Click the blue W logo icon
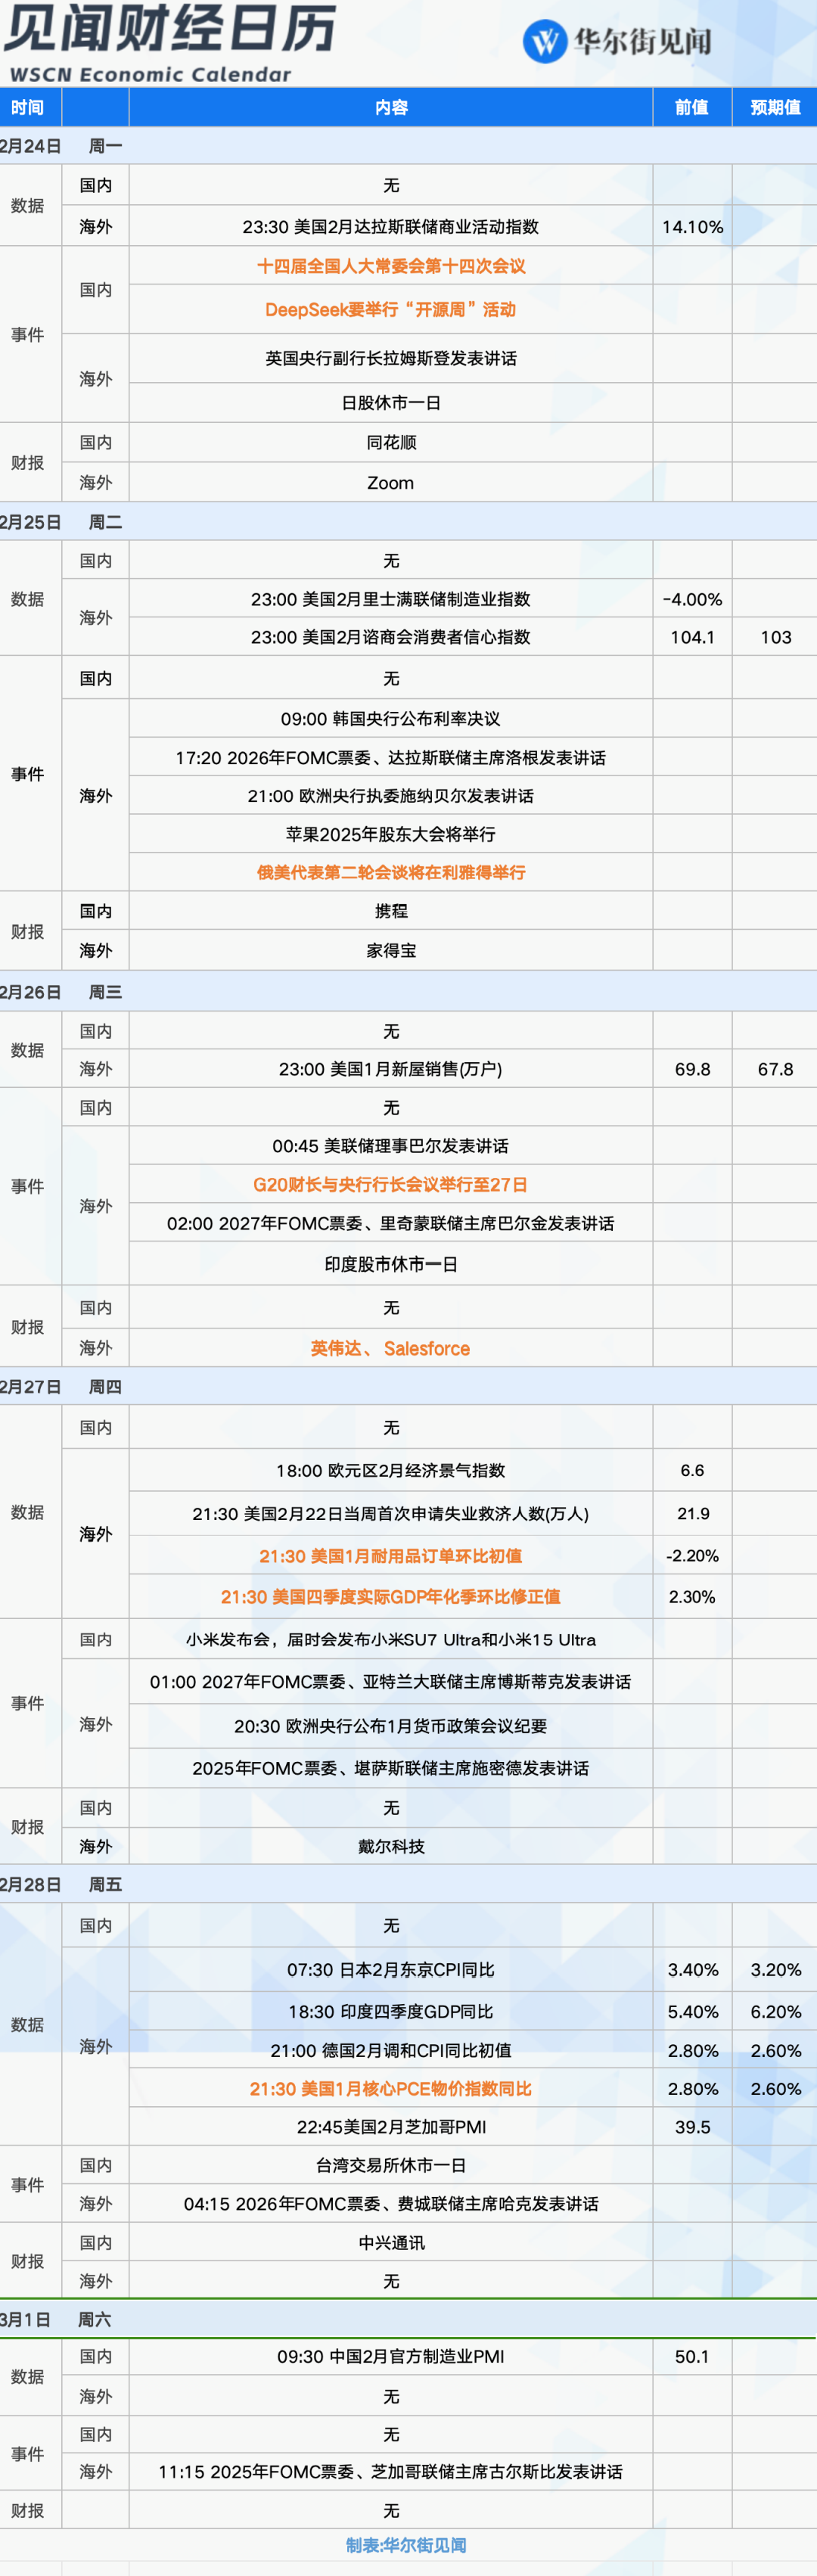The width and height of the screenshot is (817, 2576). (x=545, y=42)
